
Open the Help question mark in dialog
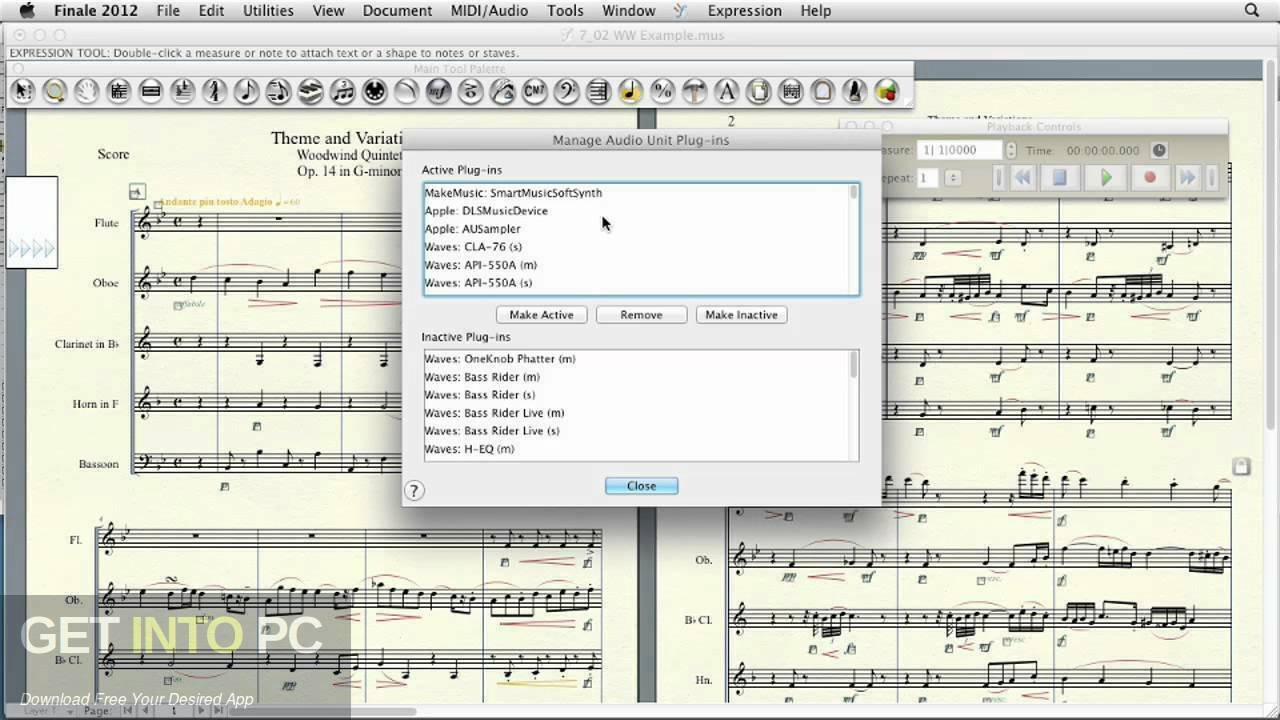(x=414, y=490)
